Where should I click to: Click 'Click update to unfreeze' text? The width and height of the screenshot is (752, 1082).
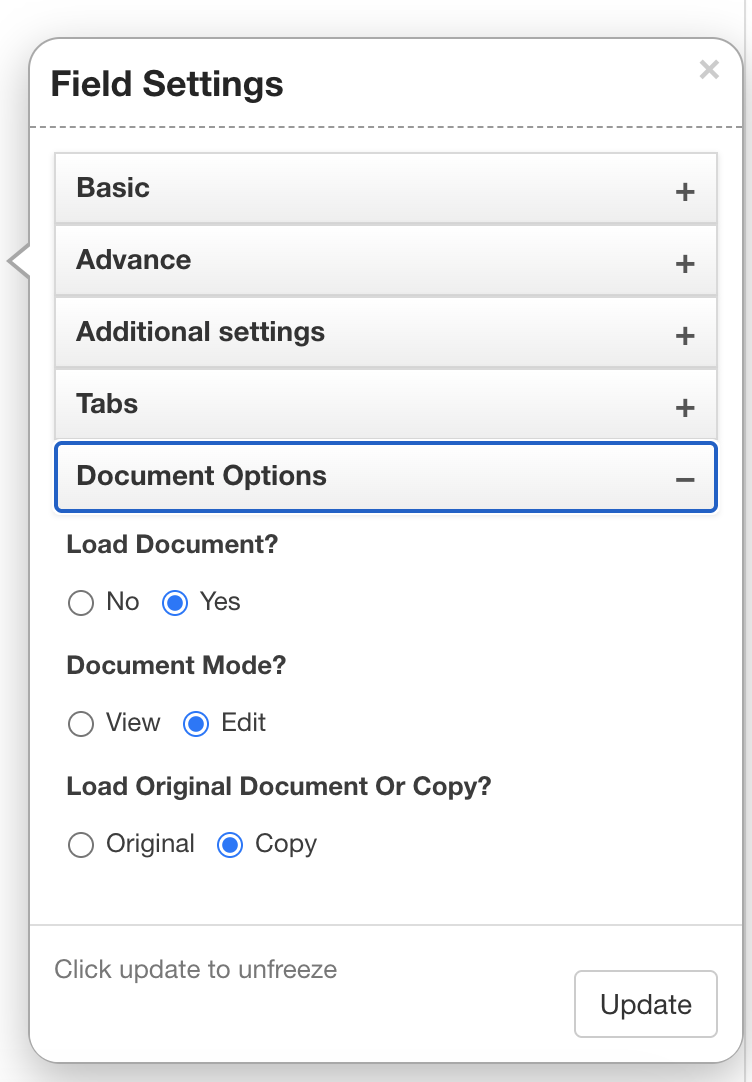pos(196,970)
